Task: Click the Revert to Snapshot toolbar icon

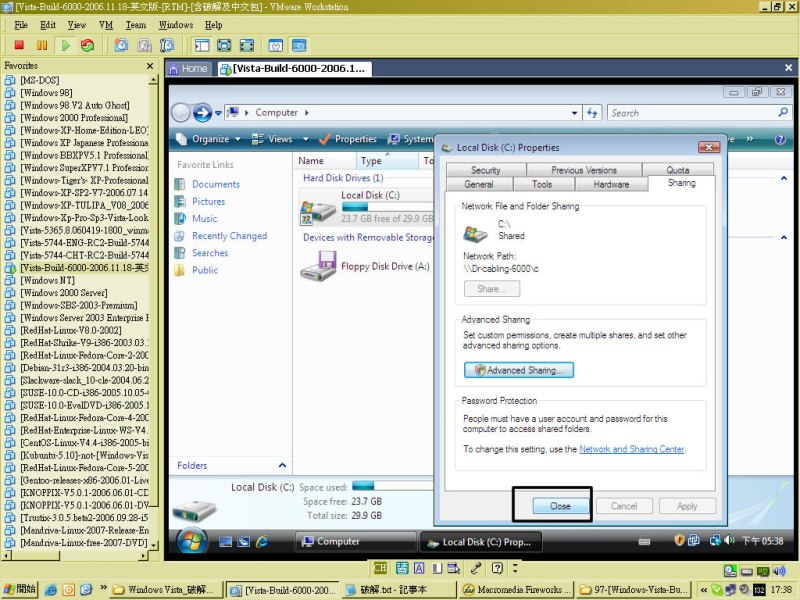Action: pos(144,45)
